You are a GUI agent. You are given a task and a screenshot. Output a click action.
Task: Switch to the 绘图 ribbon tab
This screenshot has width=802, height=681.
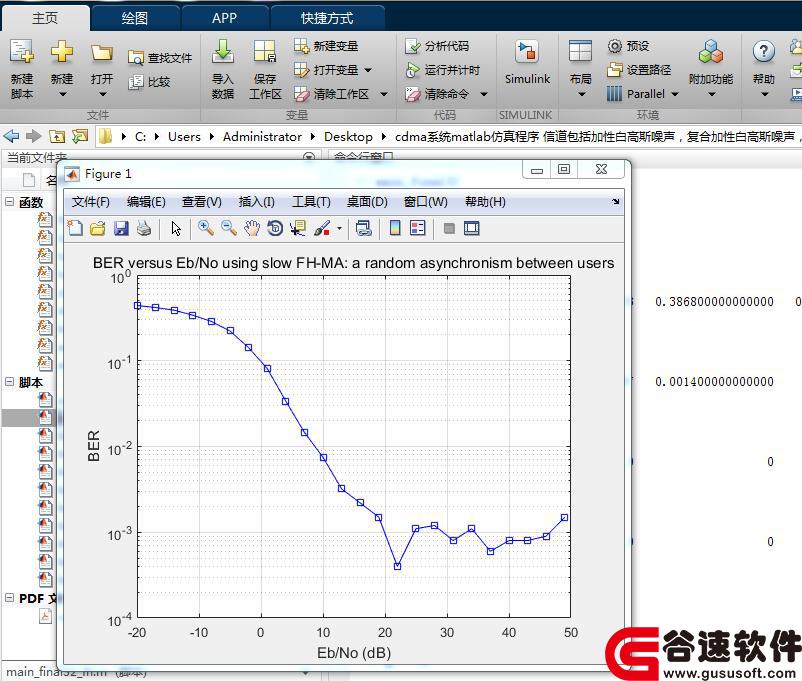(135, 18)
